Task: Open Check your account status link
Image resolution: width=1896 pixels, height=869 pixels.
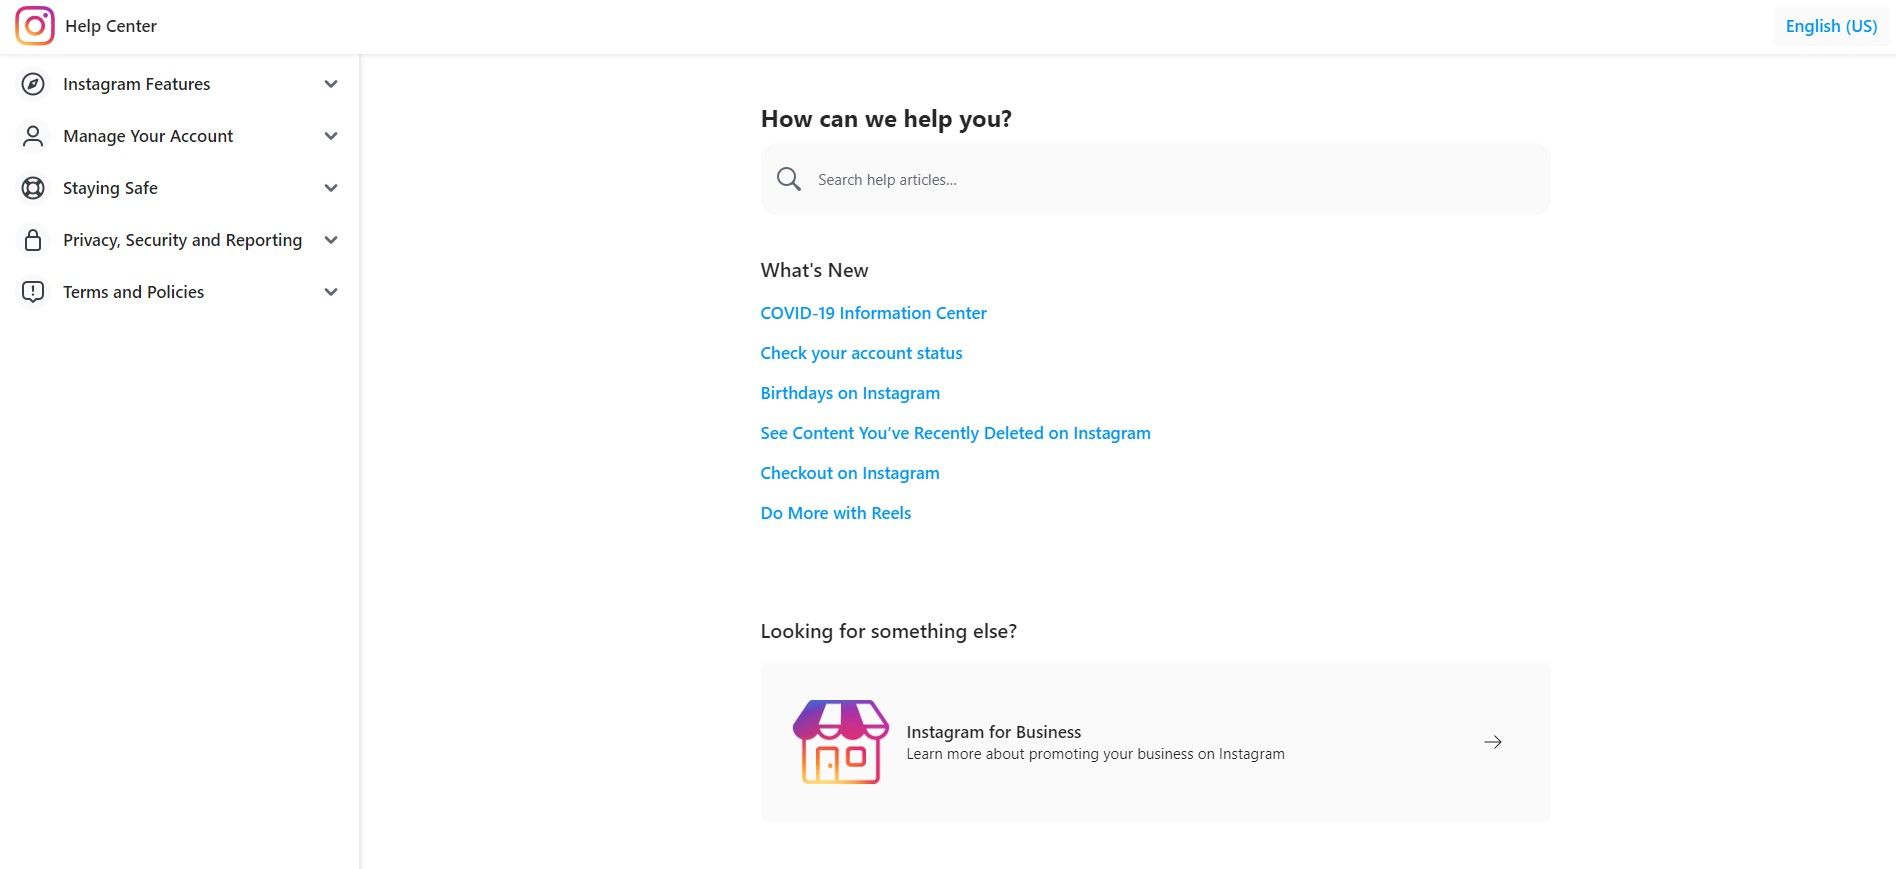Action: 861,353
